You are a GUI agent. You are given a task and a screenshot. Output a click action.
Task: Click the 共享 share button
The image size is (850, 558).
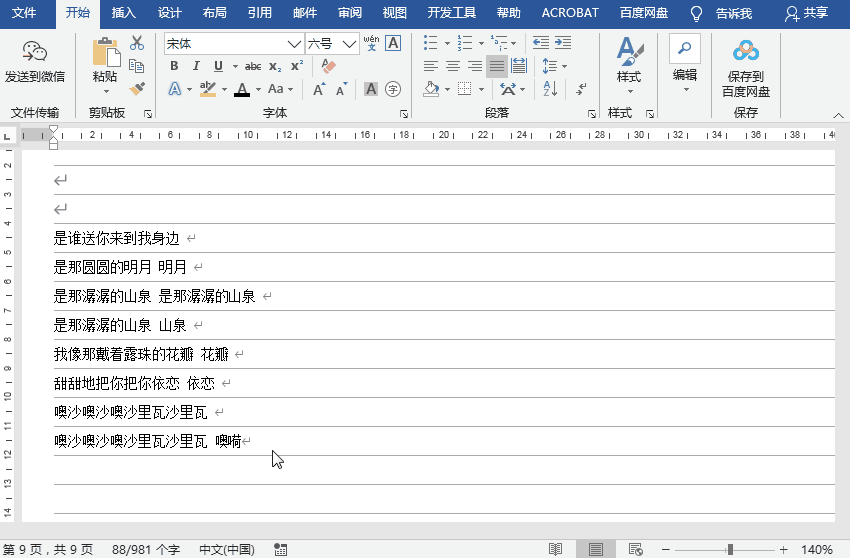807,14
